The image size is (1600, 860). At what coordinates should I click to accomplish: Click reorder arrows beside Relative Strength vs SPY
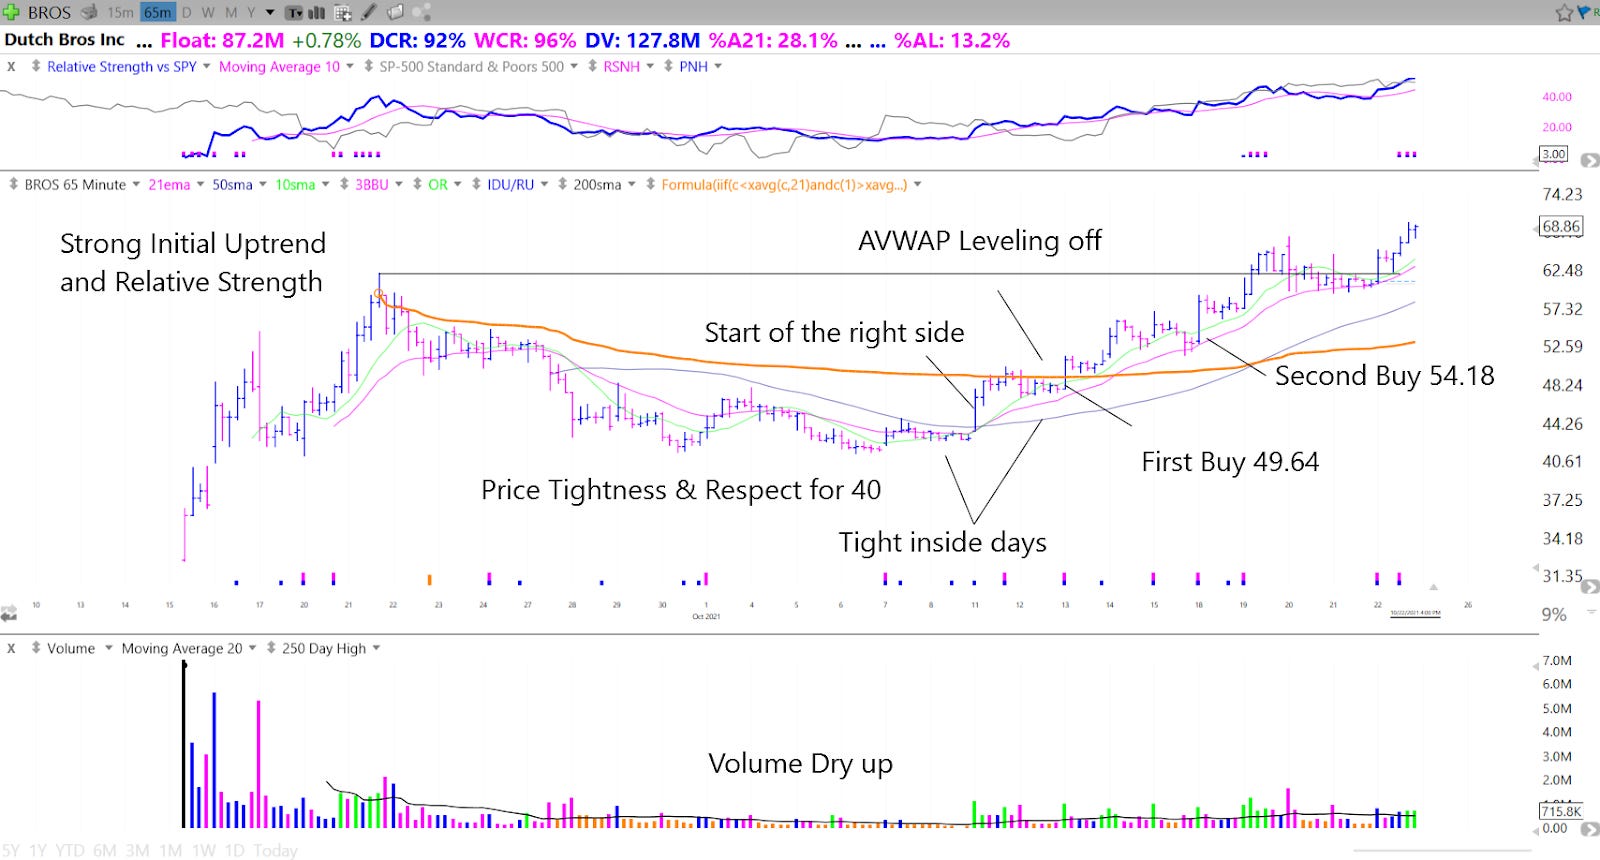36,66
